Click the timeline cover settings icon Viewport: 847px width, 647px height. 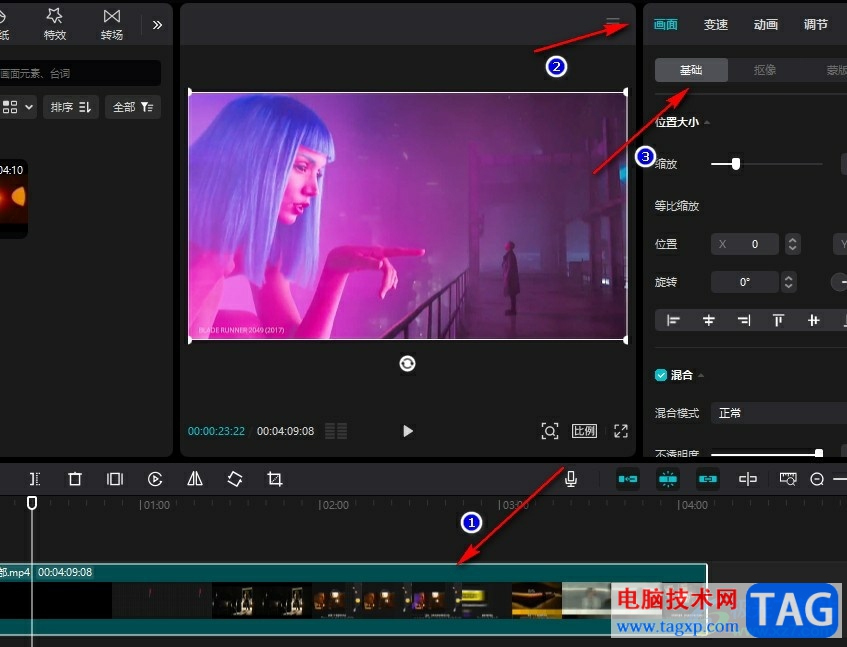(788, 479)
